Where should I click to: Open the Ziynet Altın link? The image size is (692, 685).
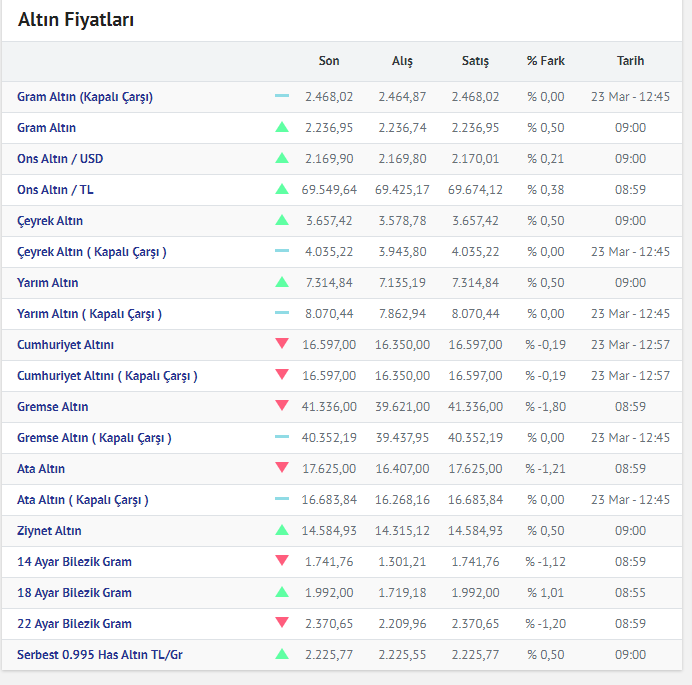click(x=49, y=531)
